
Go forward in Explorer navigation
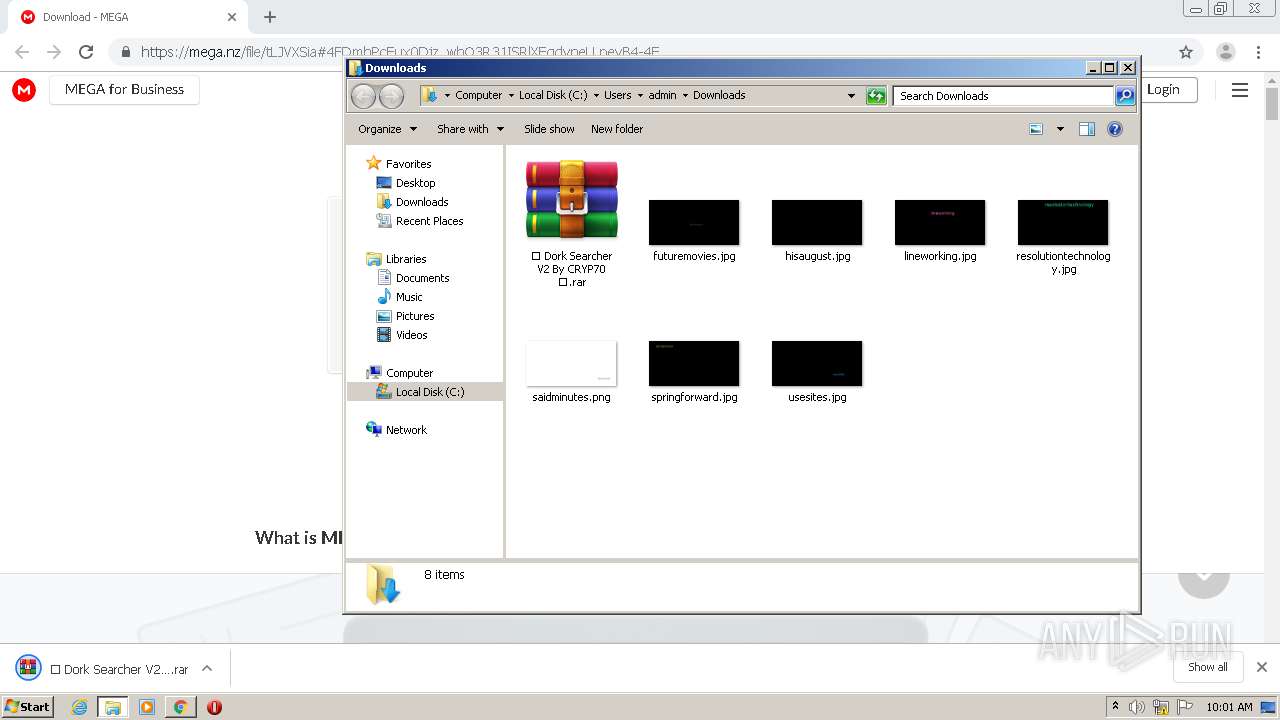tap(392, 96)
